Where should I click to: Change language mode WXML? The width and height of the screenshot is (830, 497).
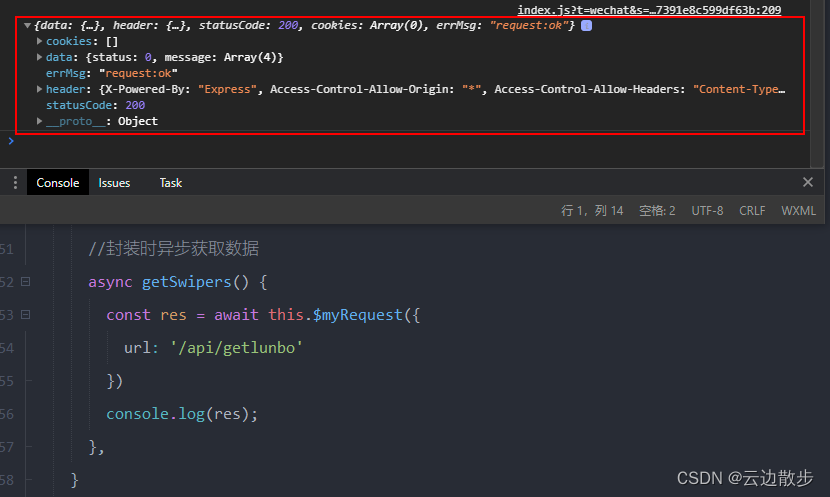pos(798,211)
